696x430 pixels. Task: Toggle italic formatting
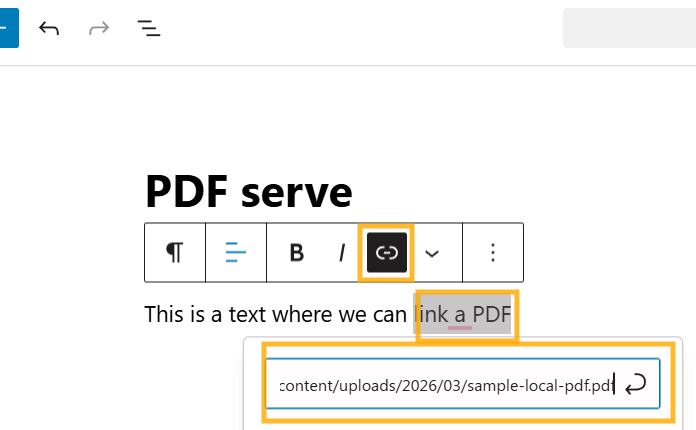tap(341, 253)
